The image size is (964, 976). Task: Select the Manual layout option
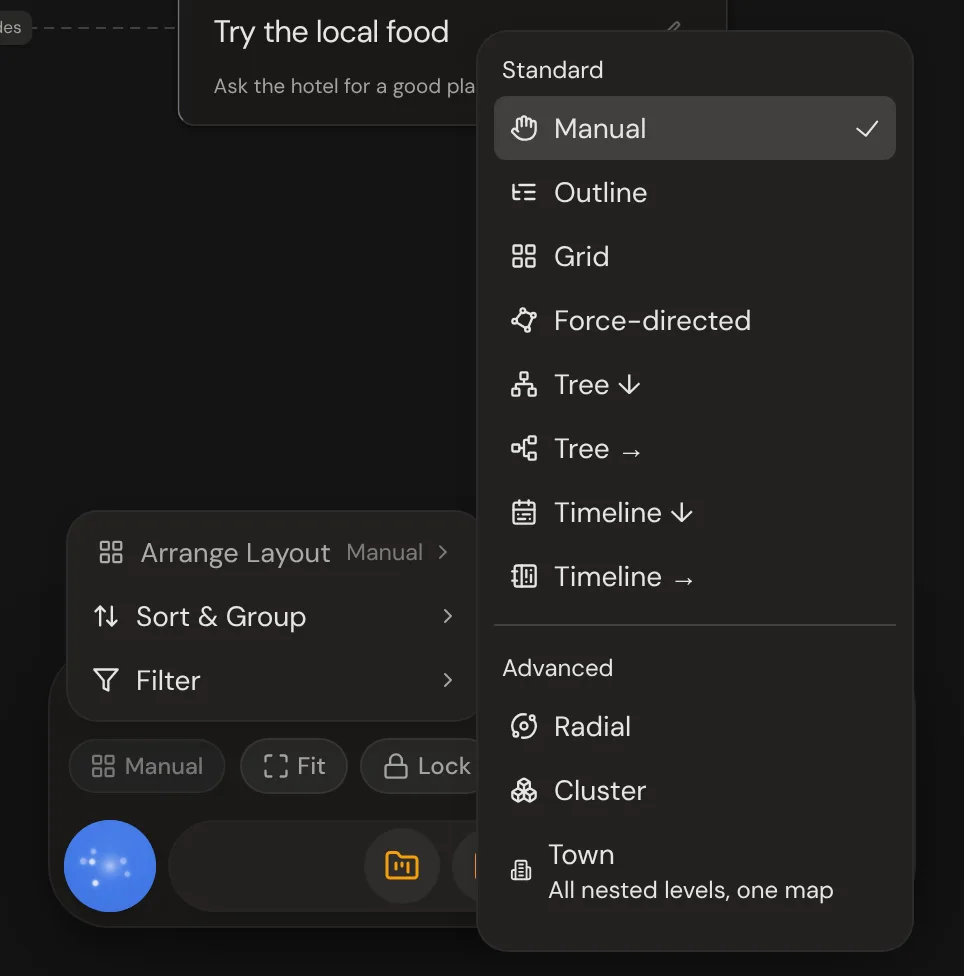pos(695,128)
